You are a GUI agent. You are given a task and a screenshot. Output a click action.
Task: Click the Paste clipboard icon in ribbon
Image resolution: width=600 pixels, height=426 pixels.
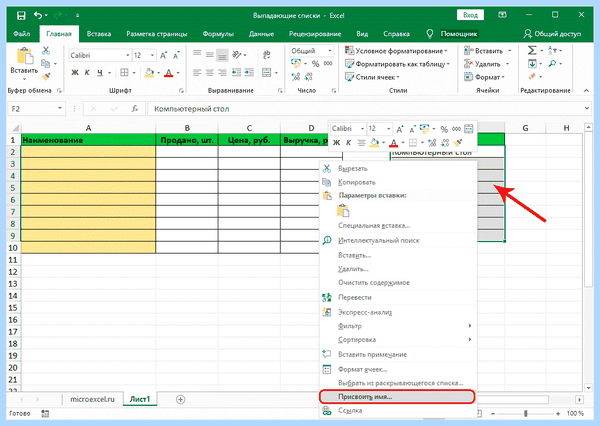(x=24, y=56)
